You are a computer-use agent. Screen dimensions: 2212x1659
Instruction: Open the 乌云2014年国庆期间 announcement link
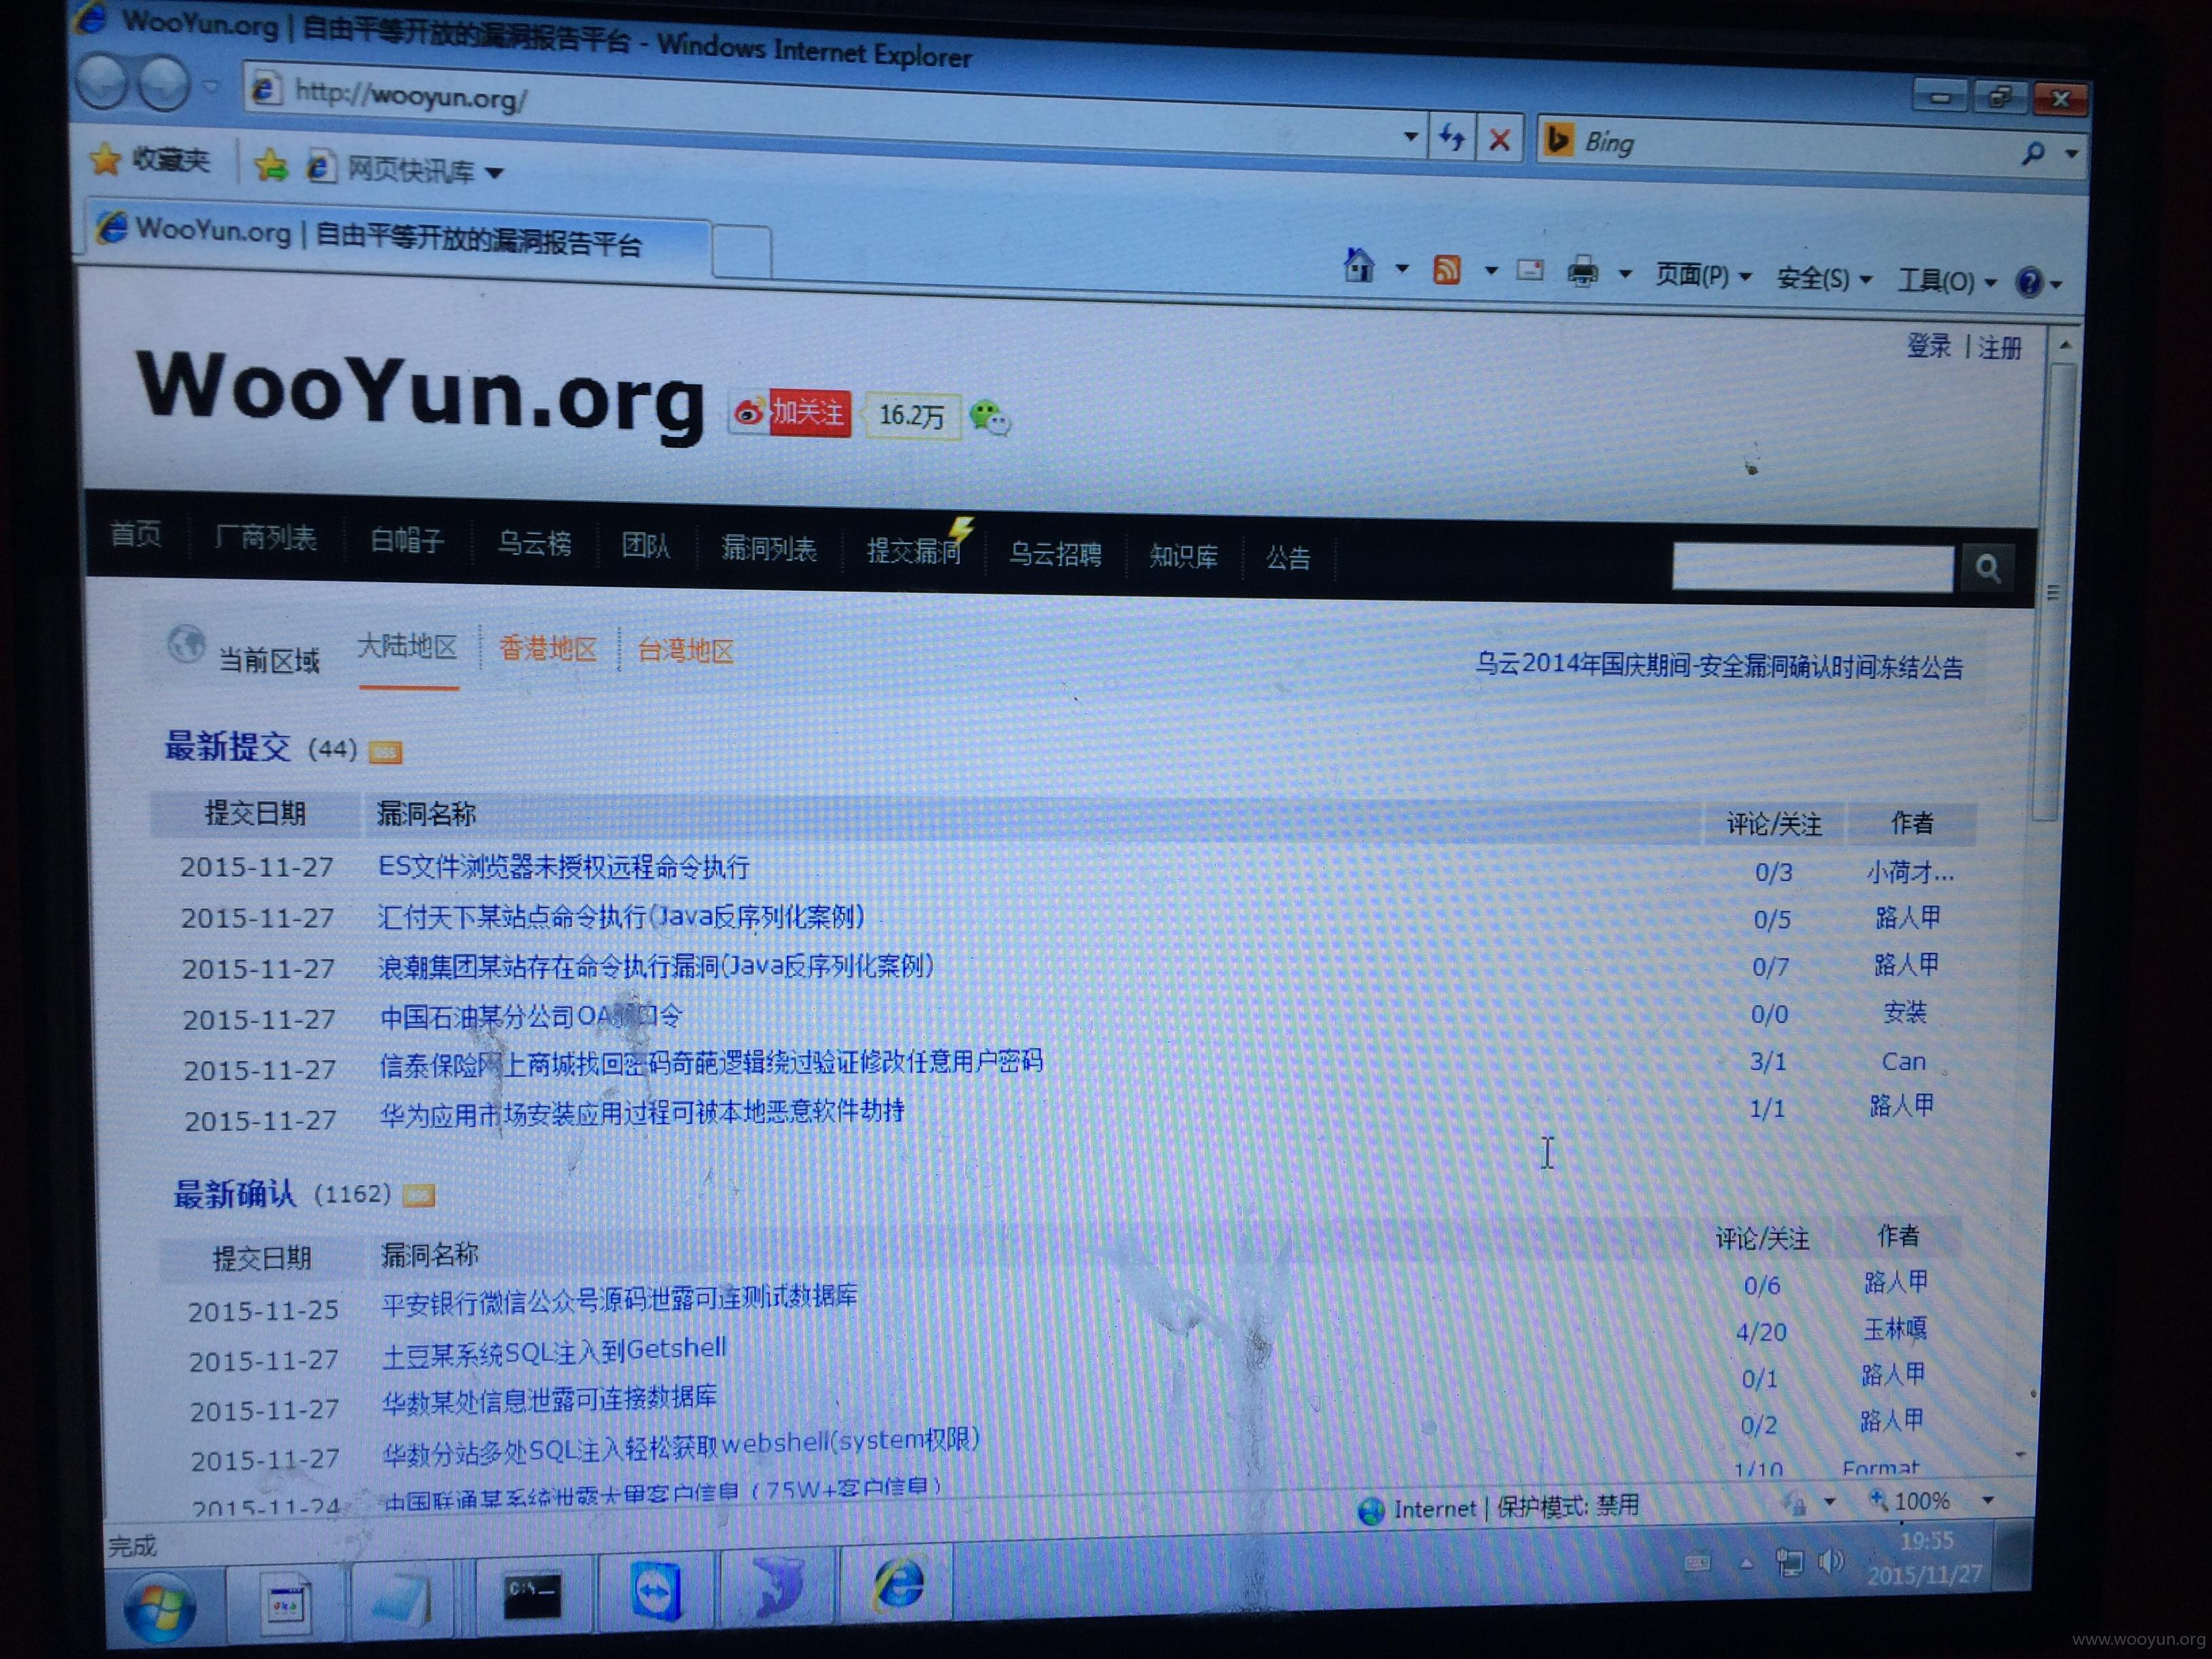(1719, 665)
